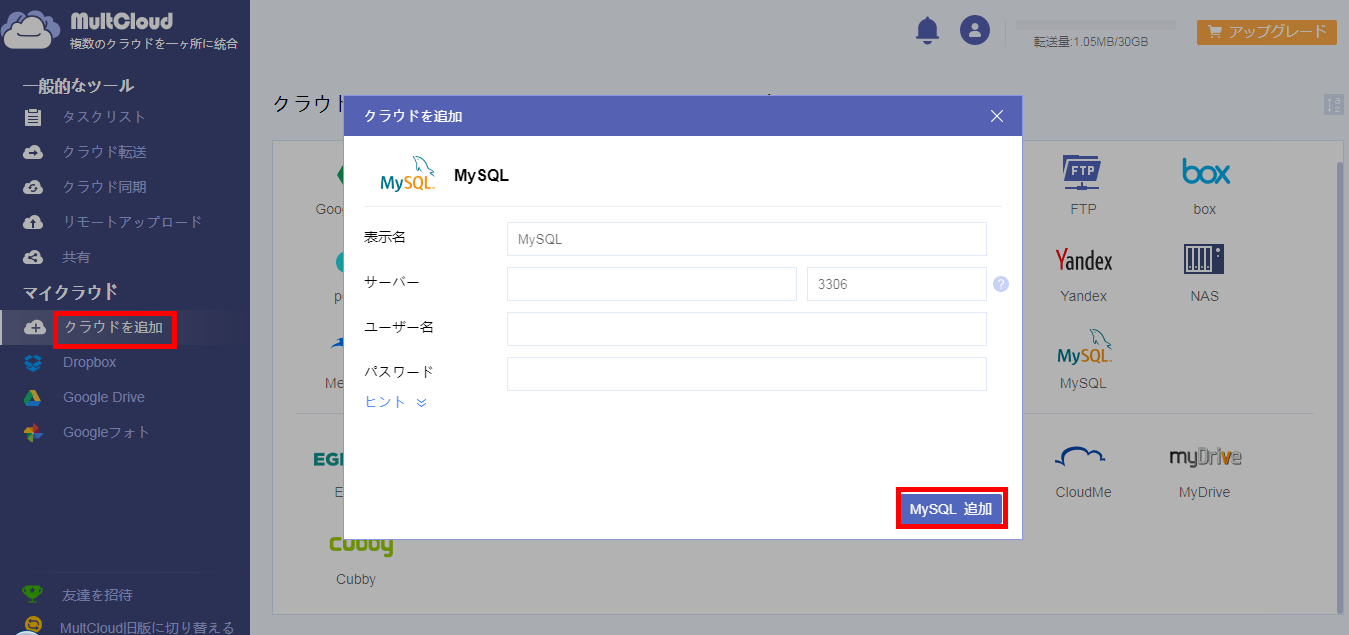Image resolution: width=1349 pixels, height=635 pixels.
Task: Open Cloud Transfer (クラウド転送) in sidebar
Action: pos(104,152)
